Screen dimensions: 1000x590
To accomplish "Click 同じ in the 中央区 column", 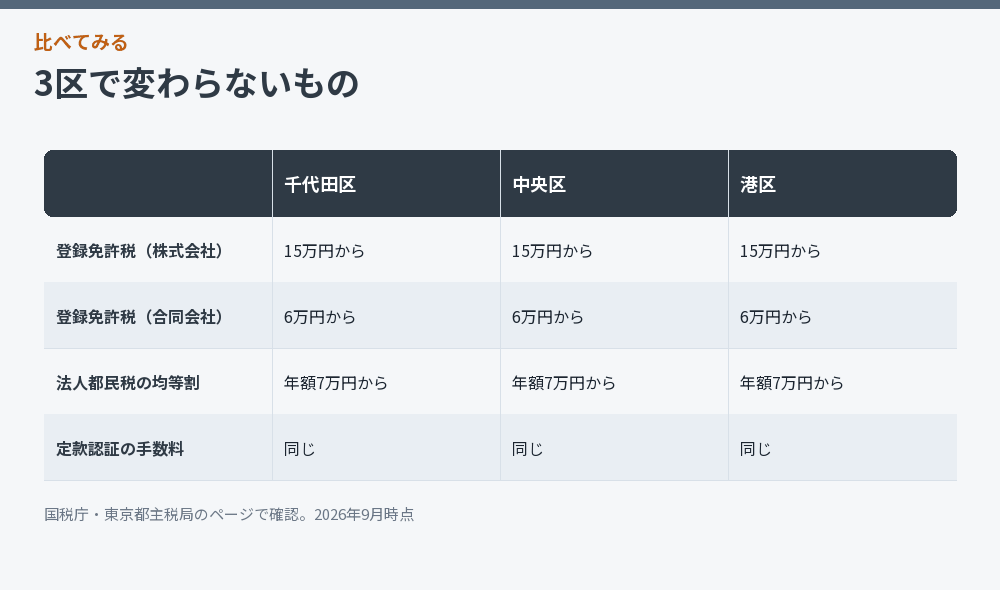I will (x=527, y=448).
